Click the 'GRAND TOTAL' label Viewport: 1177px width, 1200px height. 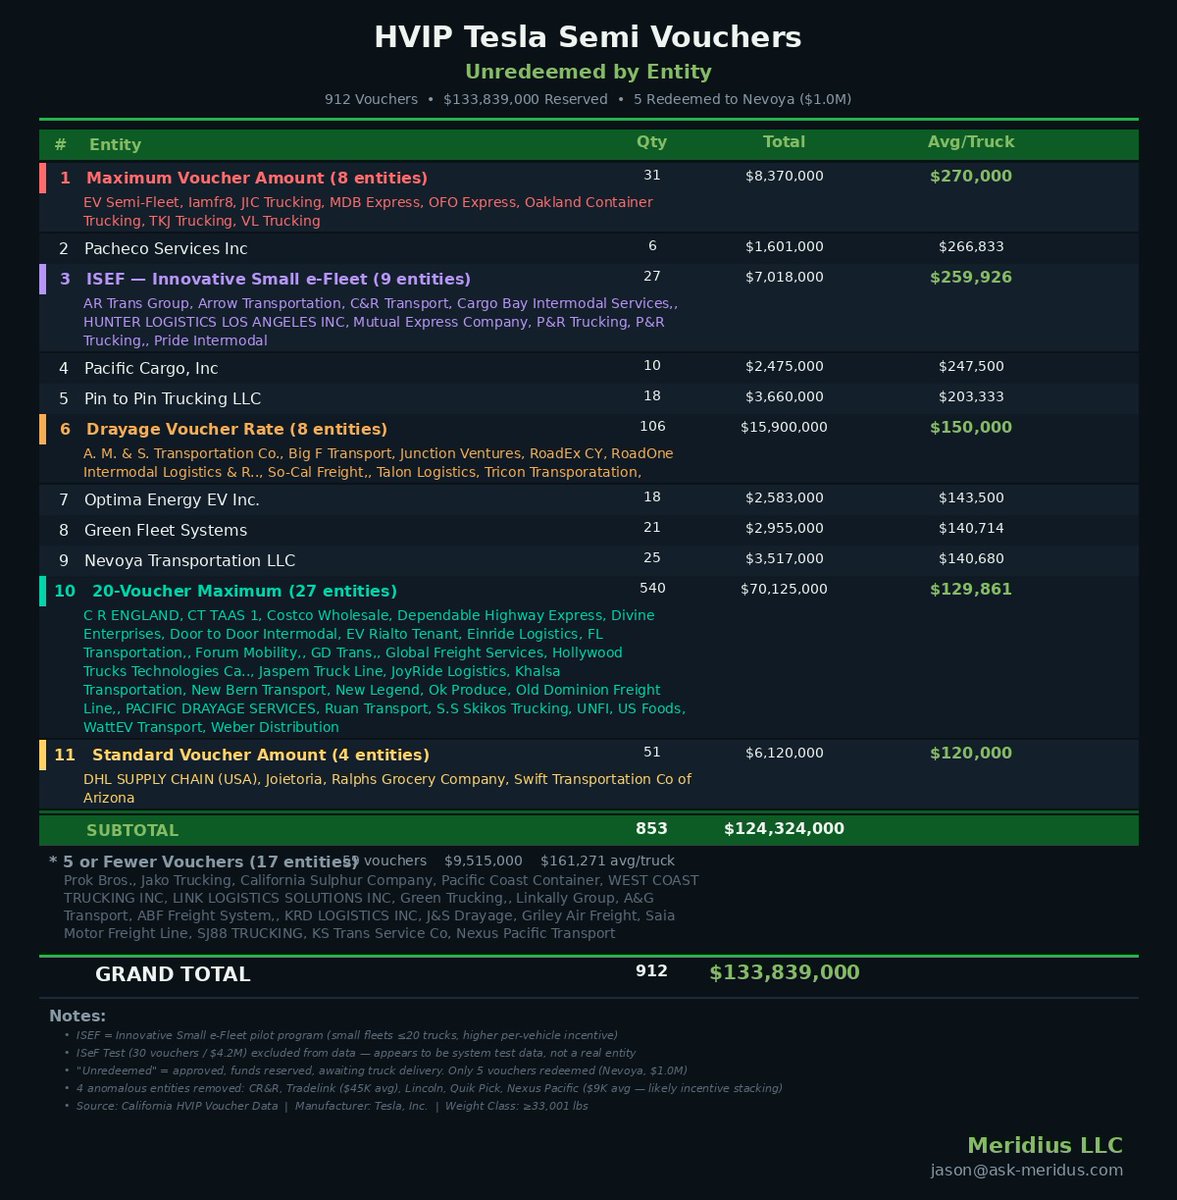tap(172, 974)
